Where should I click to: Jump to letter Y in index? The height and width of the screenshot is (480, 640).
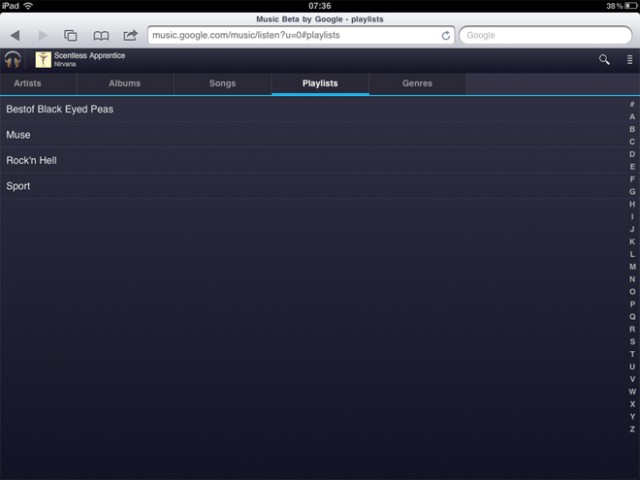pyautogui.click(x=632, y=416)
